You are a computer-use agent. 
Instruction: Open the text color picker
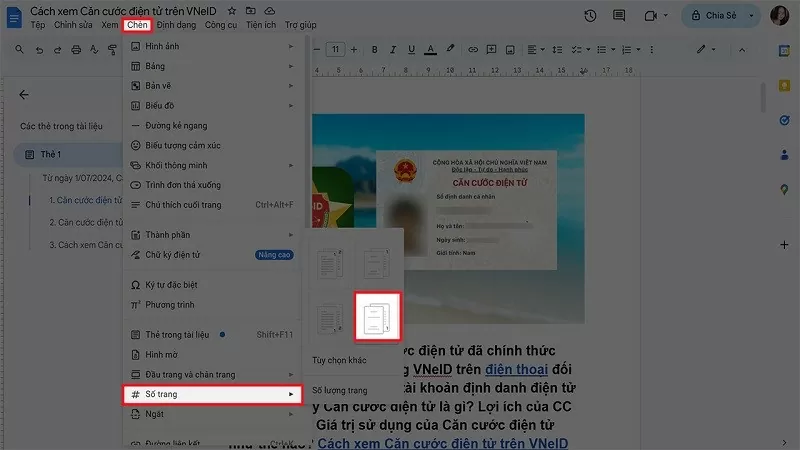pos(431,49)
